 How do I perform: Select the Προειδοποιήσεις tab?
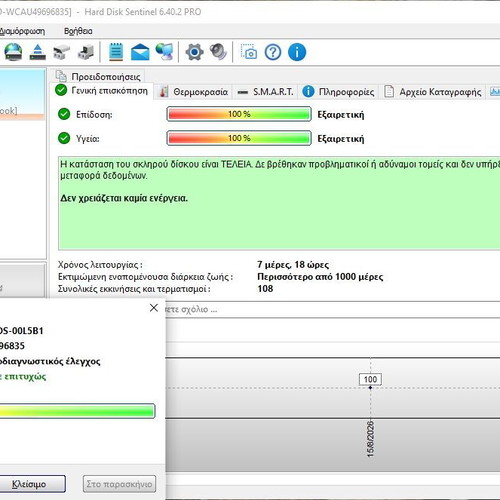pyautogui.click(x=99, y=77)
